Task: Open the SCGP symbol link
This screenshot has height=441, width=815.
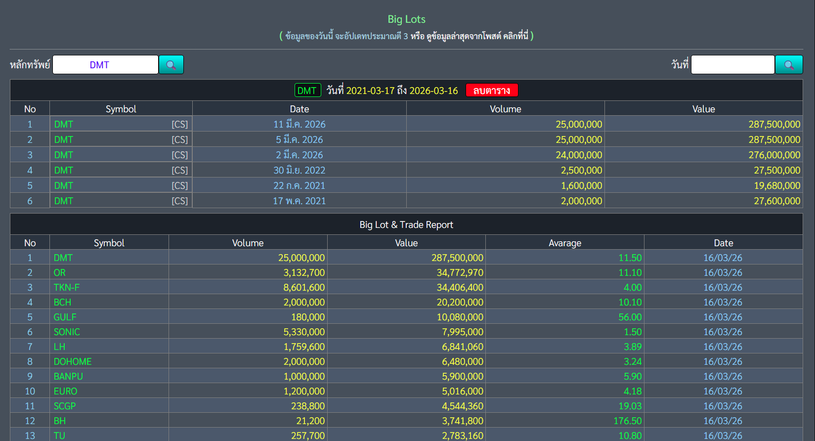Action: [x=65, y=407]
